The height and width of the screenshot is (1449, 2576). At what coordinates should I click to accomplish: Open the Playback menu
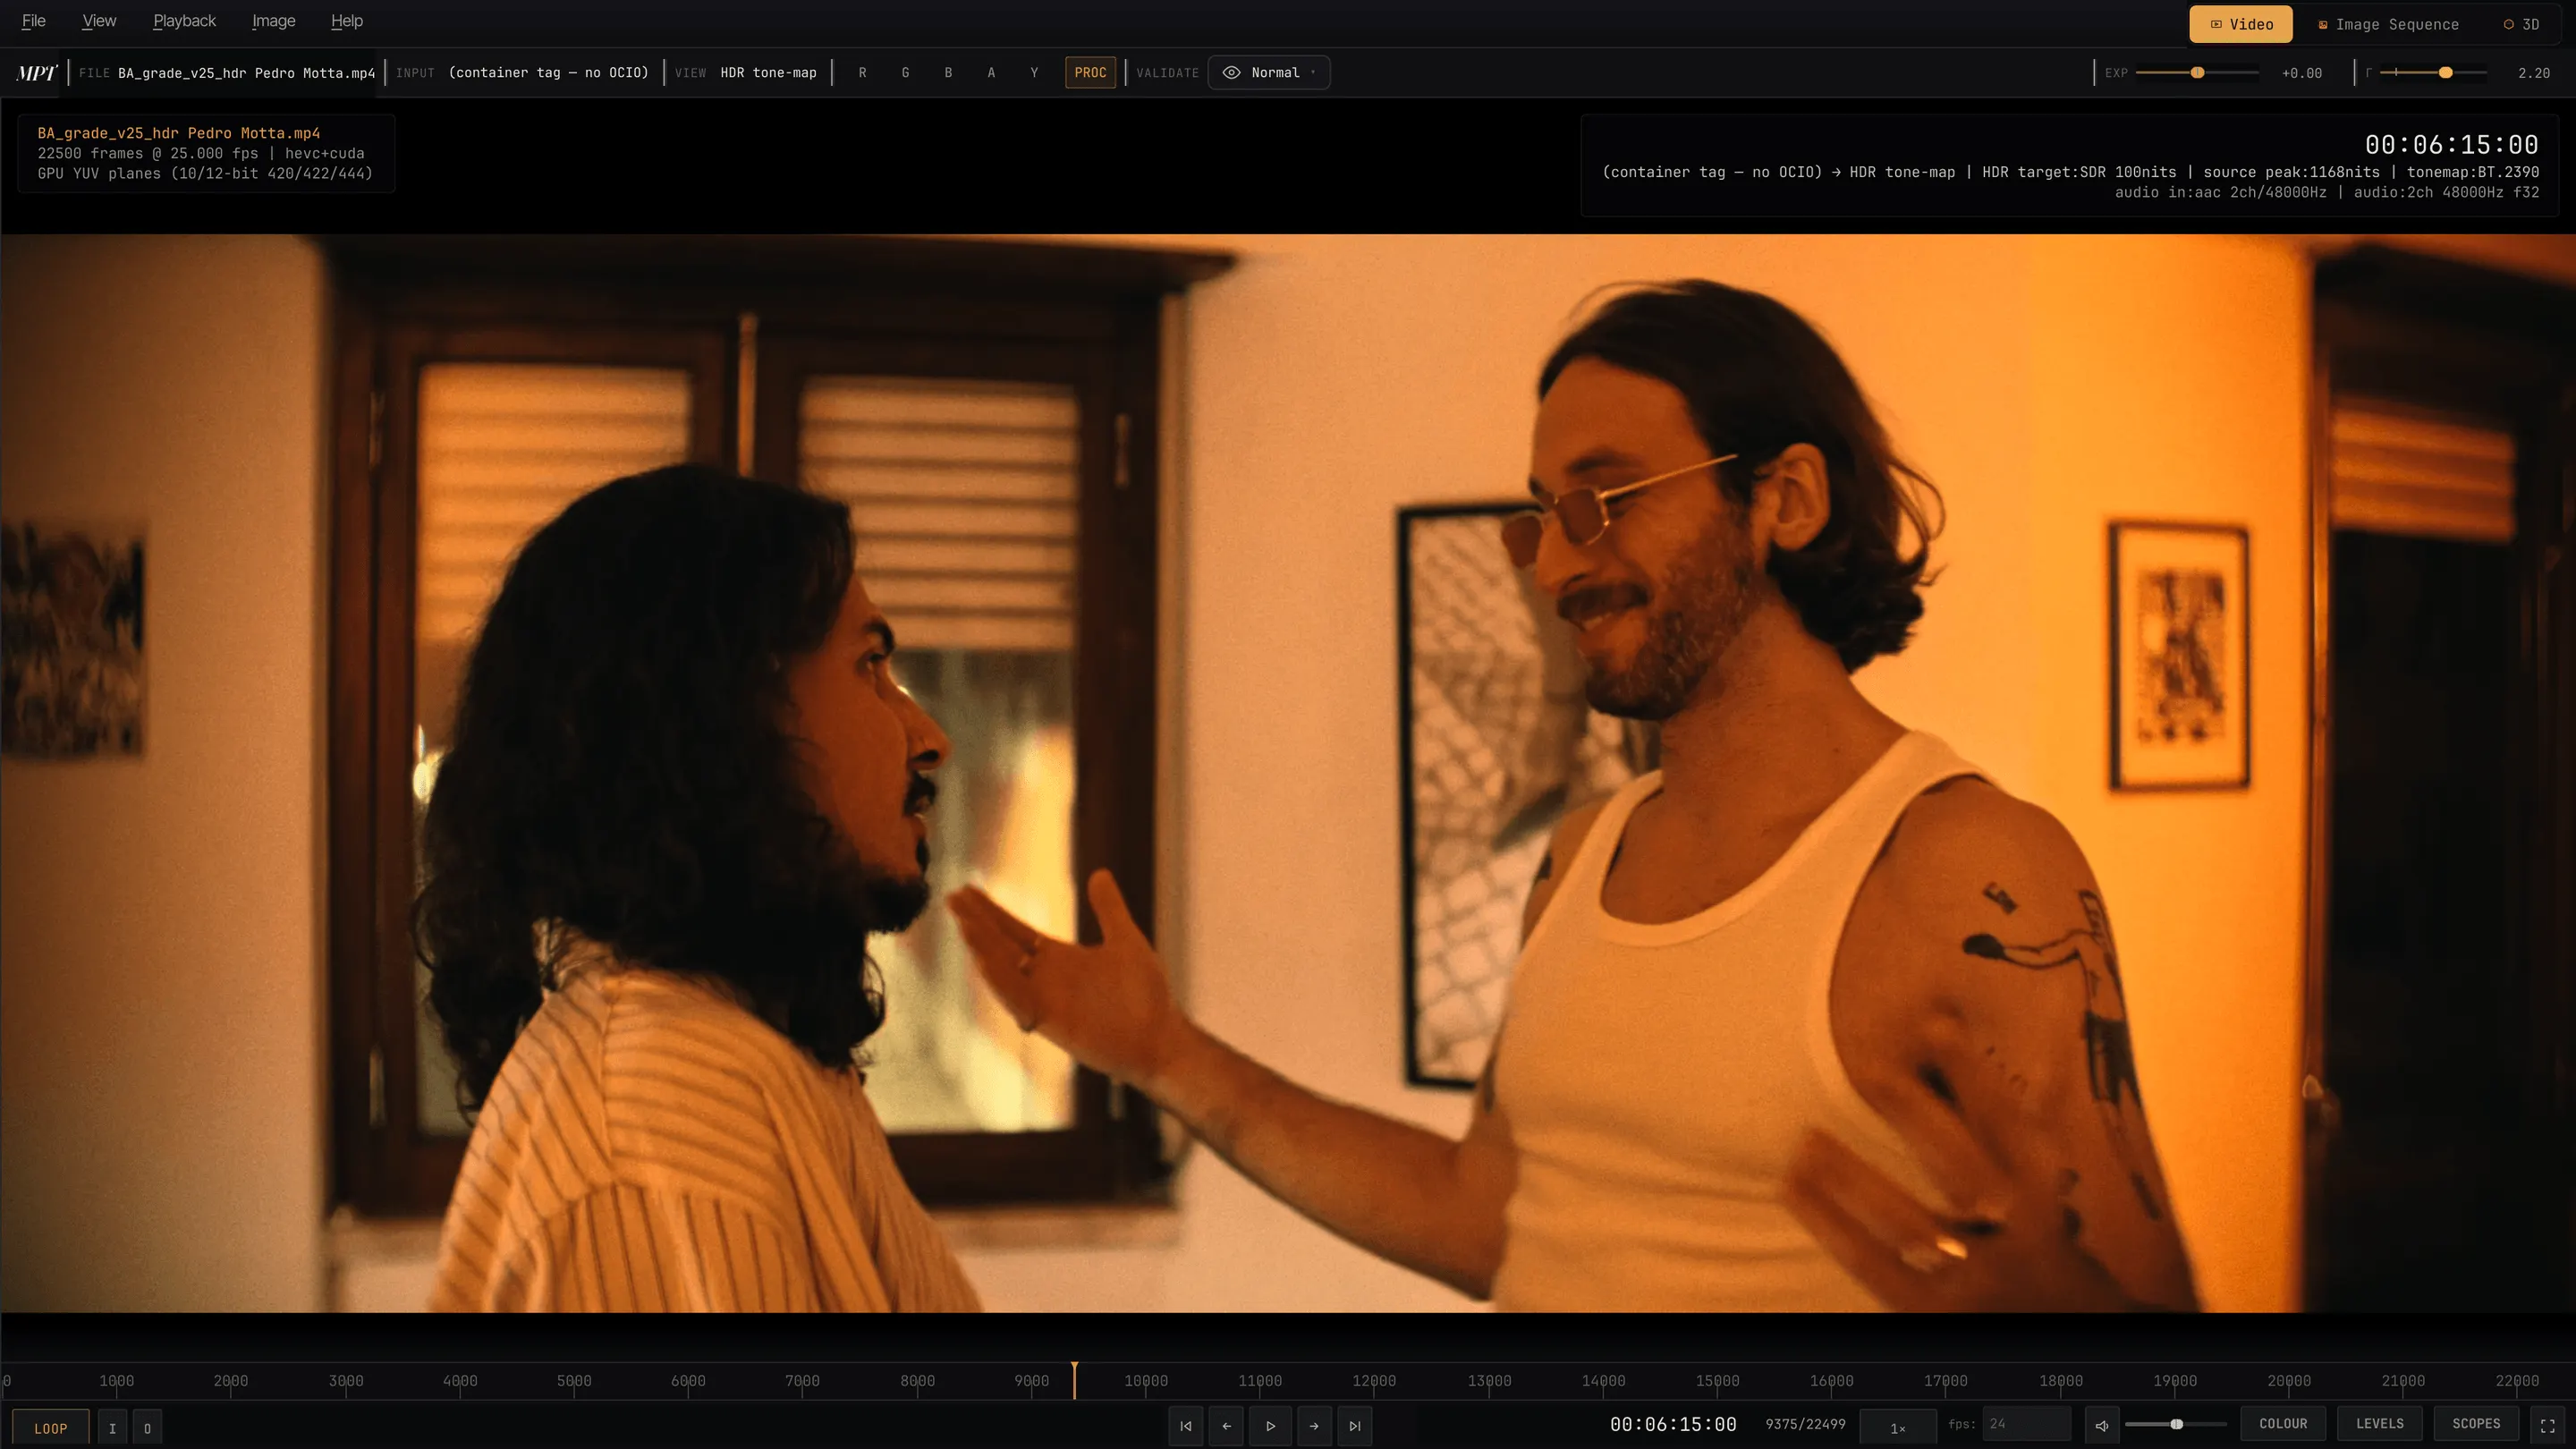point(184,21)
